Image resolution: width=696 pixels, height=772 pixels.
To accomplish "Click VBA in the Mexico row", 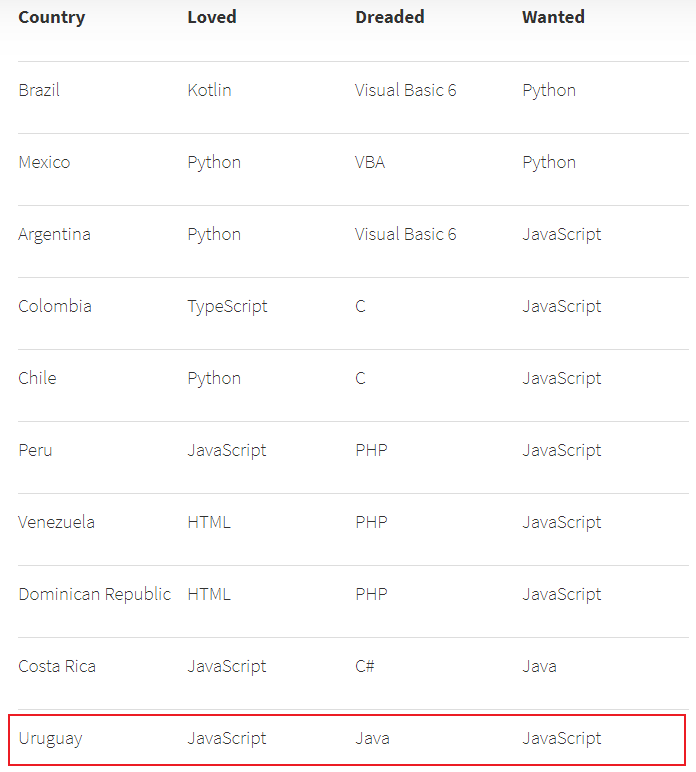I will point(372,162).
